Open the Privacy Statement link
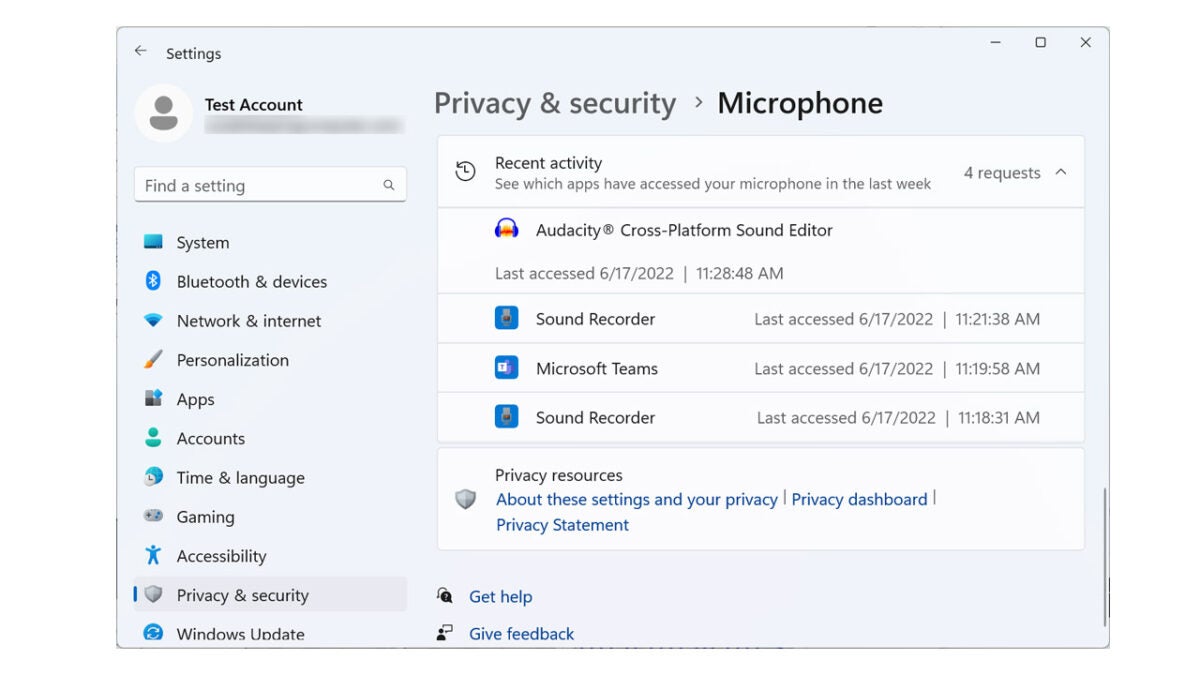The height and width of the screenshot is (675, 1200). click(562, 524)
